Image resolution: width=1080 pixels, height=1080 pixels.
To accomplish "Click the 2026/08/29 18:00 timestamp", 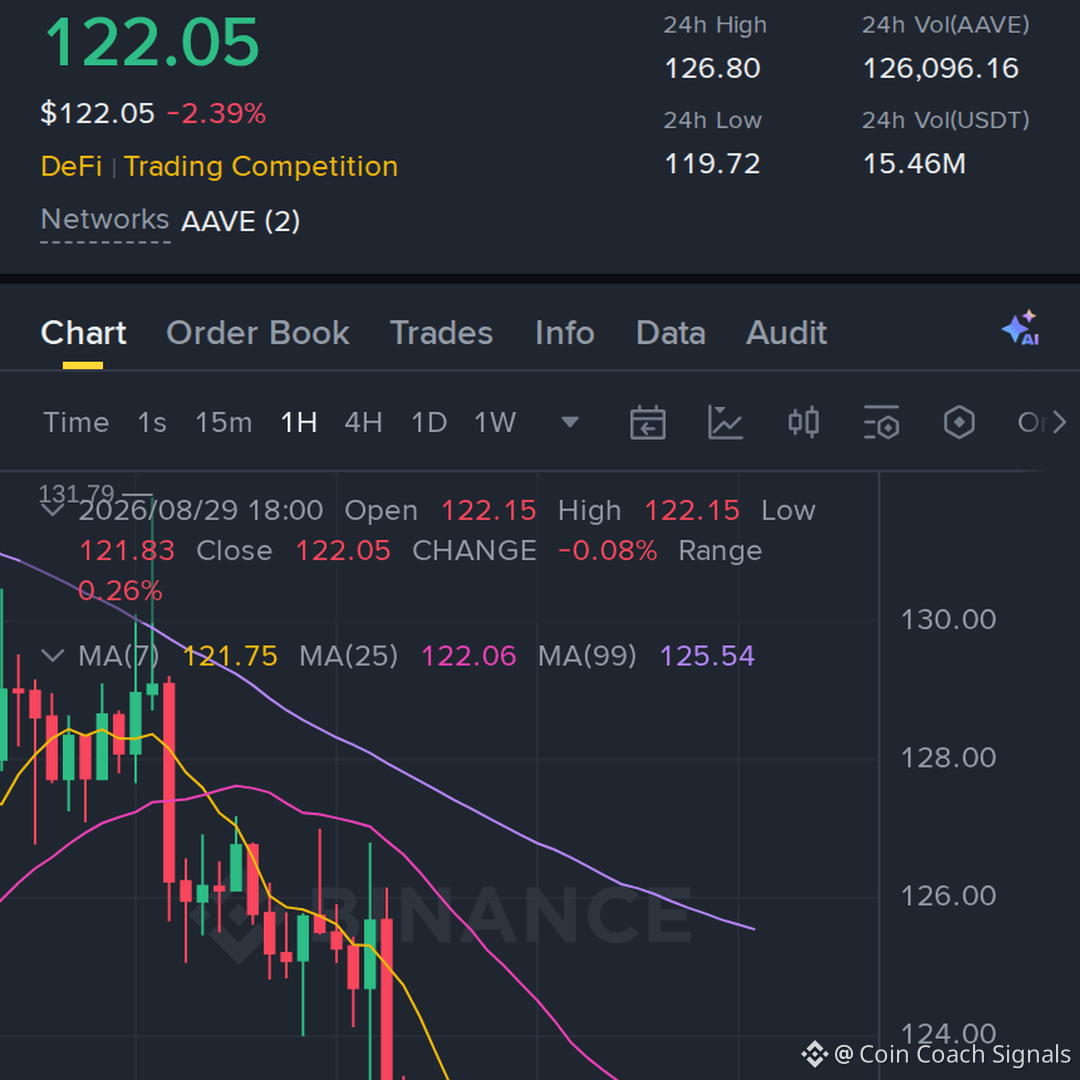I will pyautogui.click(x=200, y=510).
